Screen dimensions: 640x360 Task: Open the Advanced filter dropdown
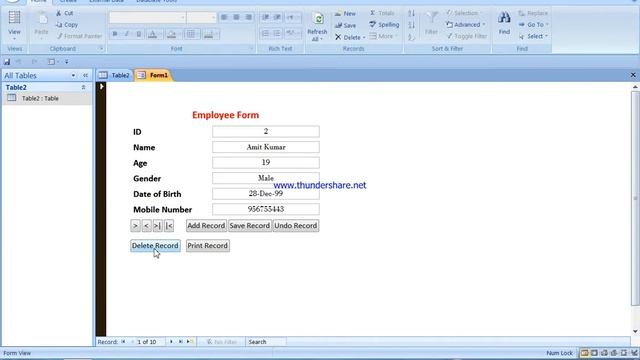tap(466, 25)
